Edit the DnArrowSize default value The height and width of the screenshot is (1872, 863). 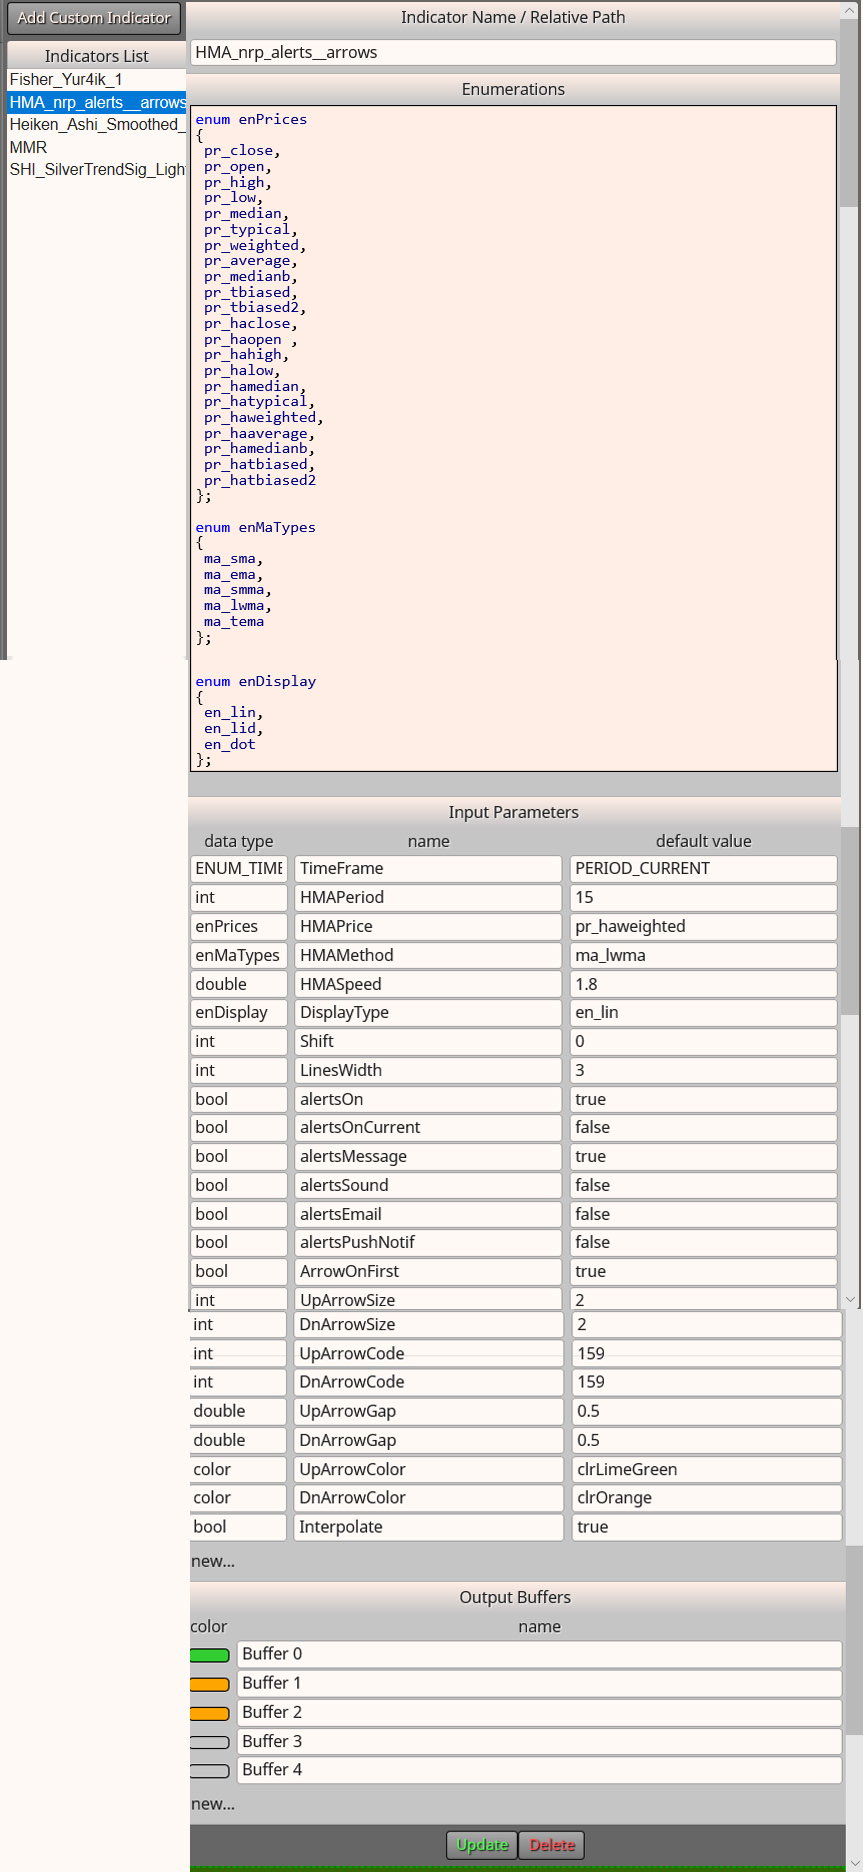tap(706, 1324)
